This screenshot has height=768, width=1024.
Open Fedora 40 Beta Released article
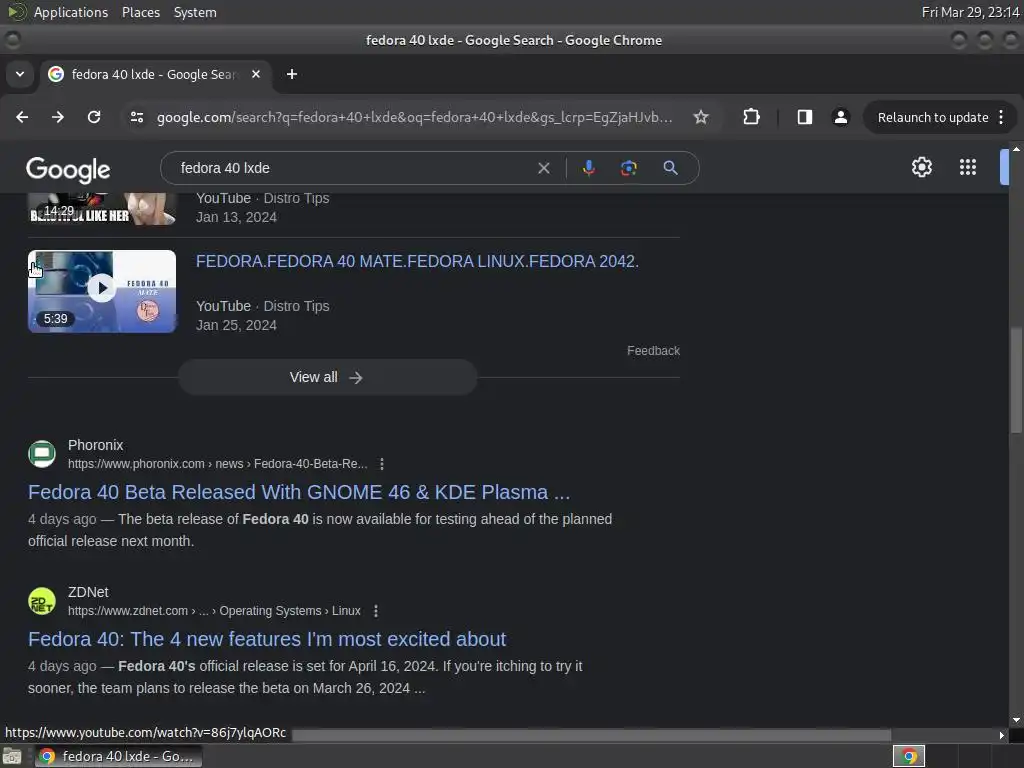(299, 492)
